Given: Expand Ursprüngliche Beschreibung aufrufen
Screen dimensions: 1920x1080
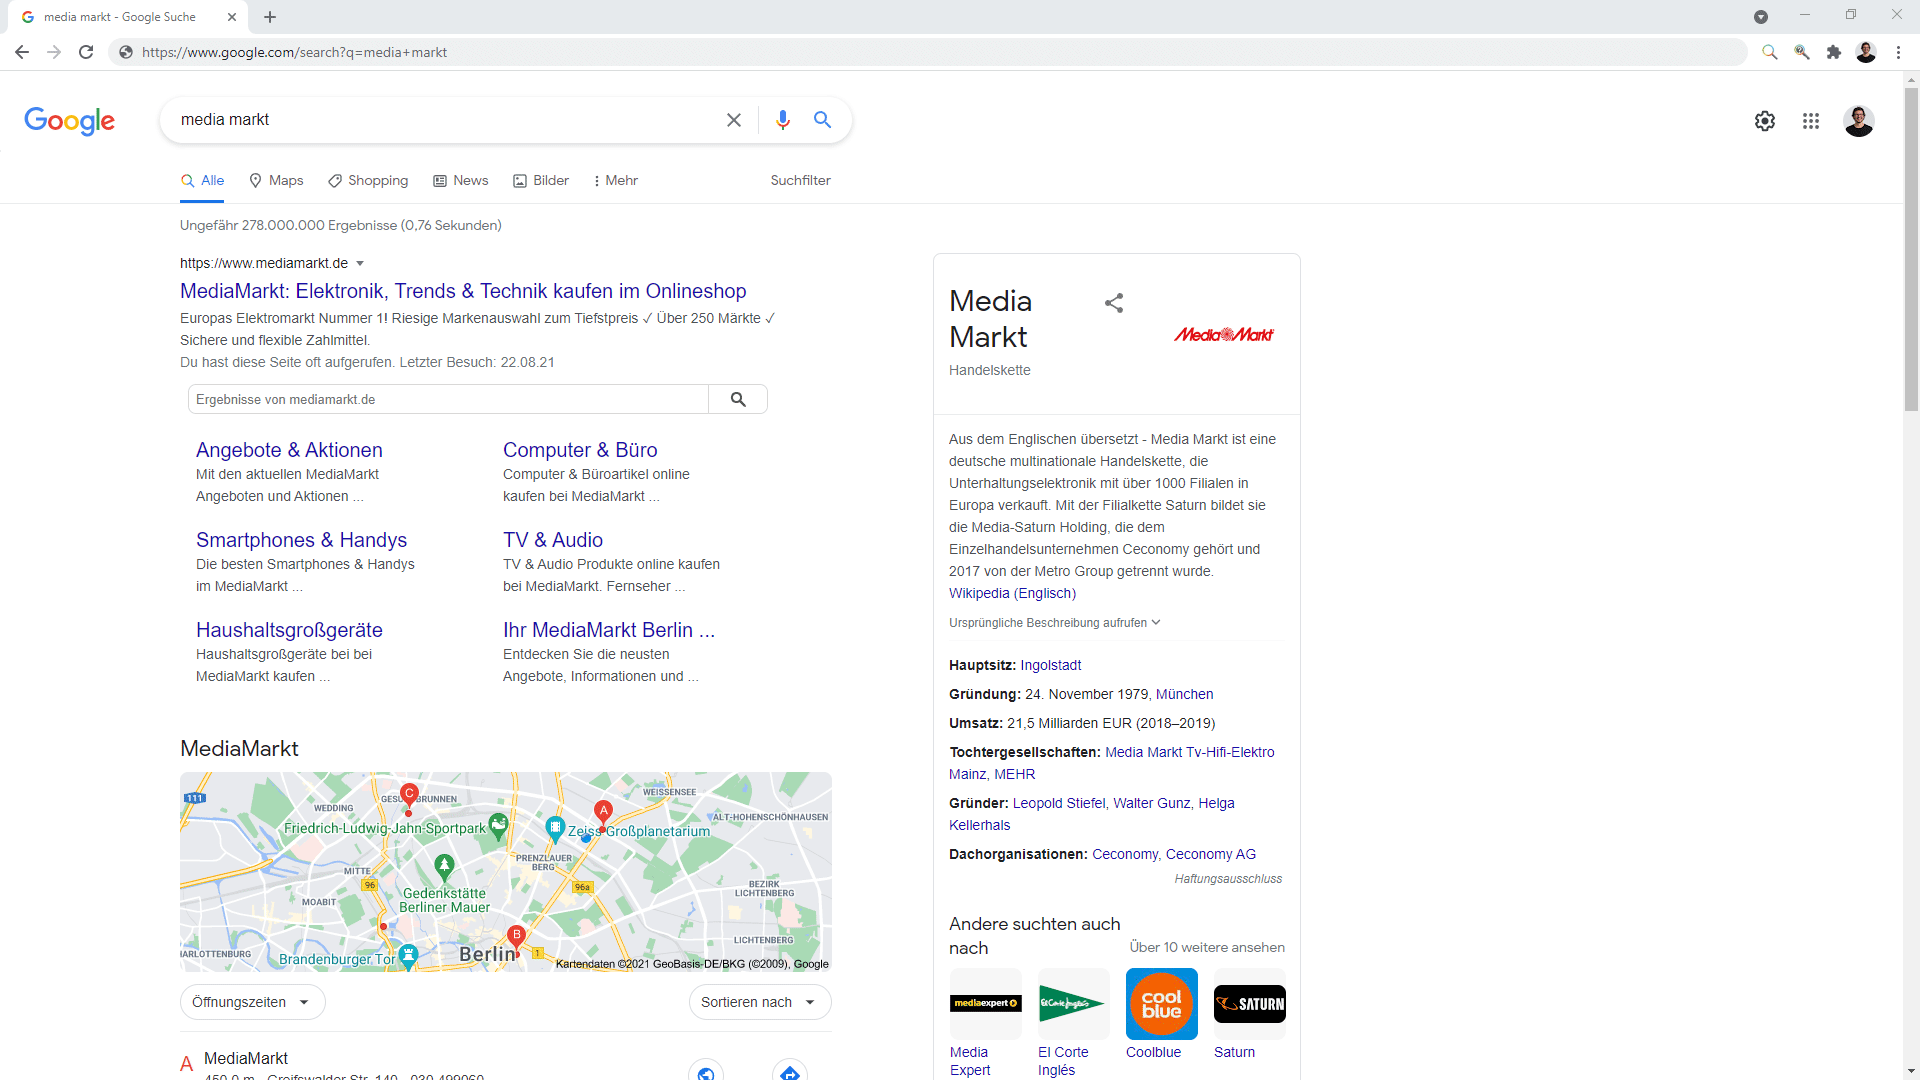Looking at the screenshot, I should click(x=1055, y=623).
